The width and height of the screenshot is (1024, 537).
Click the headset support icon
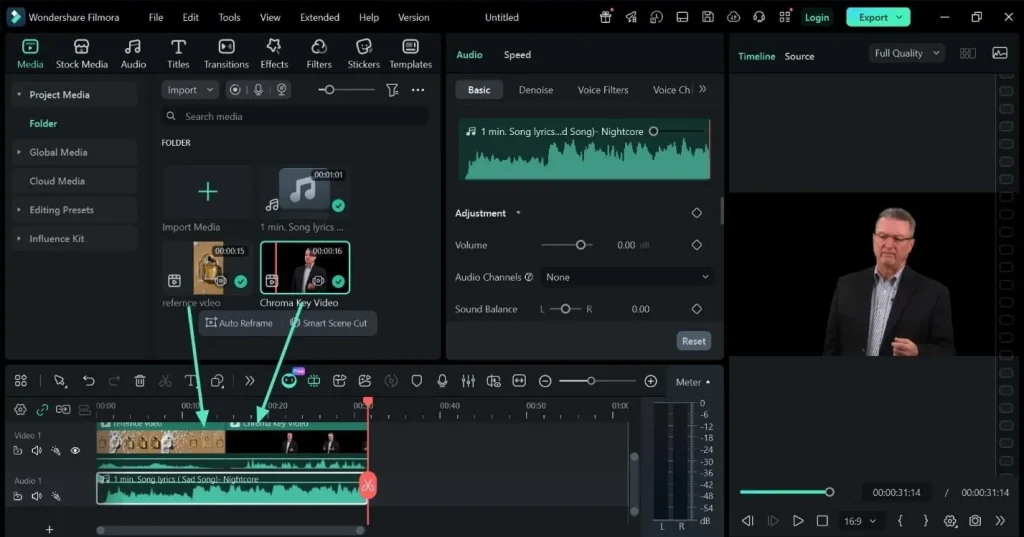pos(759,17)
